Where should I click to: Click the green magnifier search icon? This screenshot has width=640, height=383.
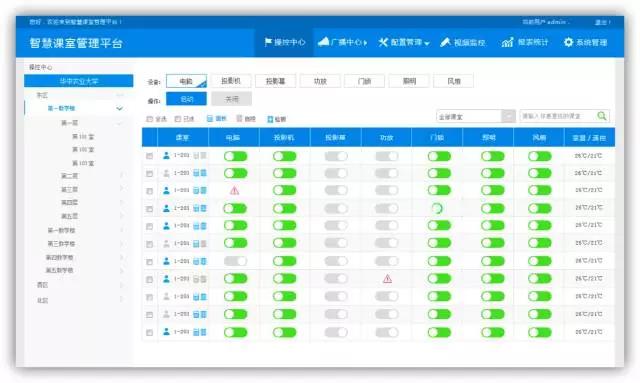(602, 116)
